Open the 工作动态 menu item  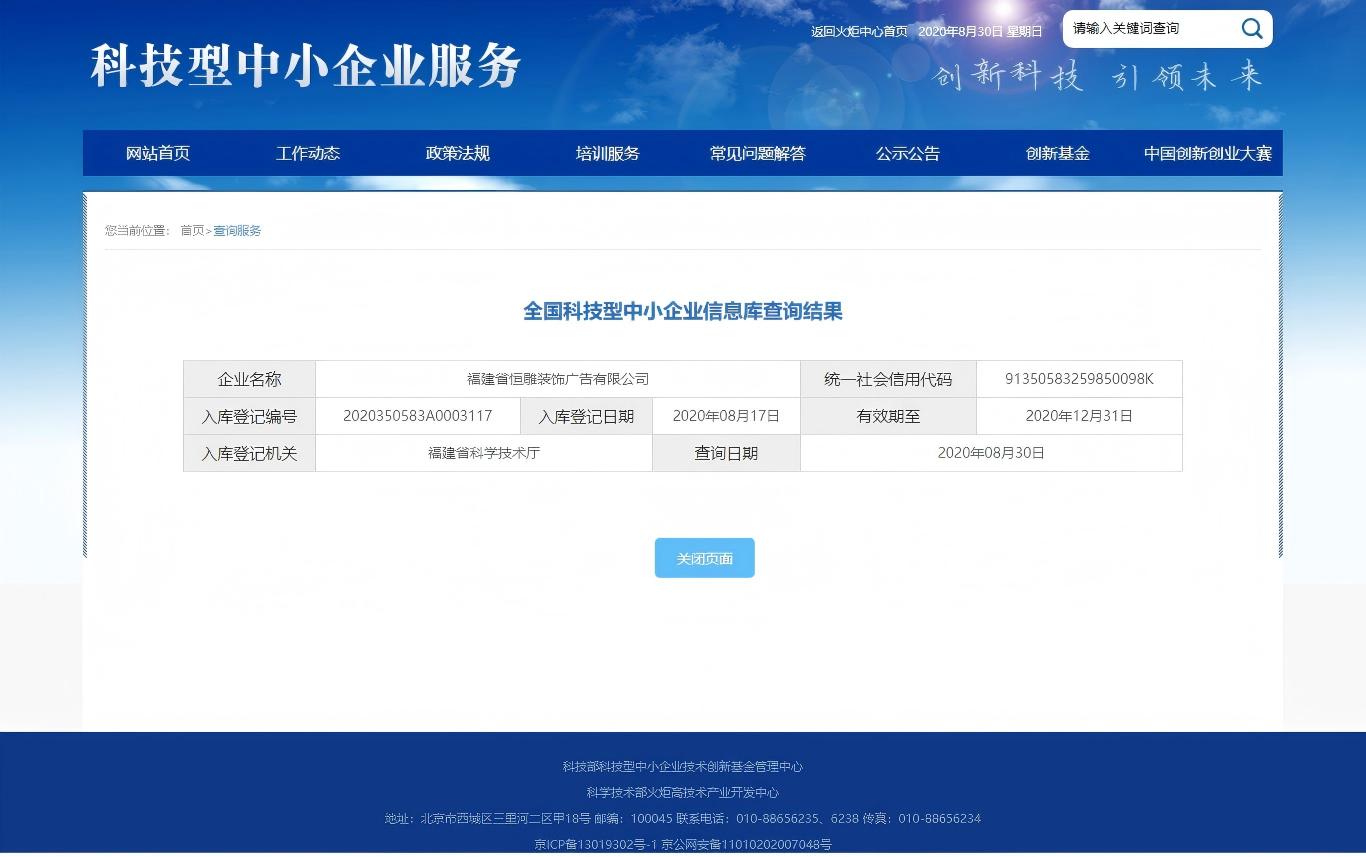coord(308,153)
